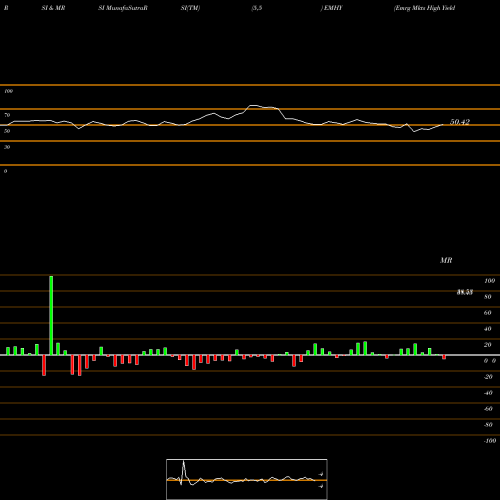
Task: Select the 'SI(TM)' header text
Action: [x=190, y=8]
